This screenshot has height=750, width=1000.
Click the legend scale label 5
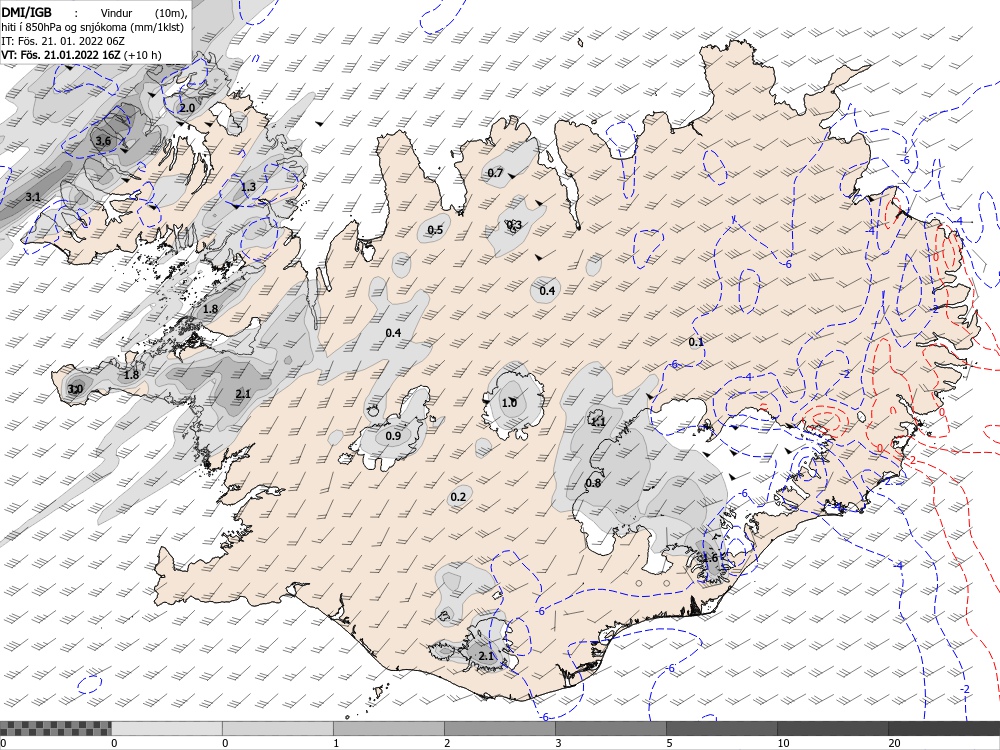point(669,743)
